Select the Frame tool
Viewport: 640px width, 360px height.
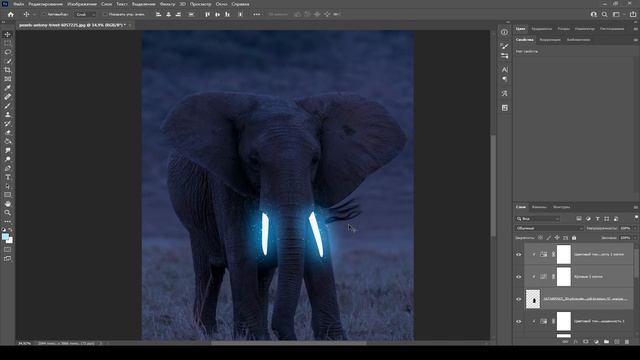pyautogui.click(x=7, y=79)
